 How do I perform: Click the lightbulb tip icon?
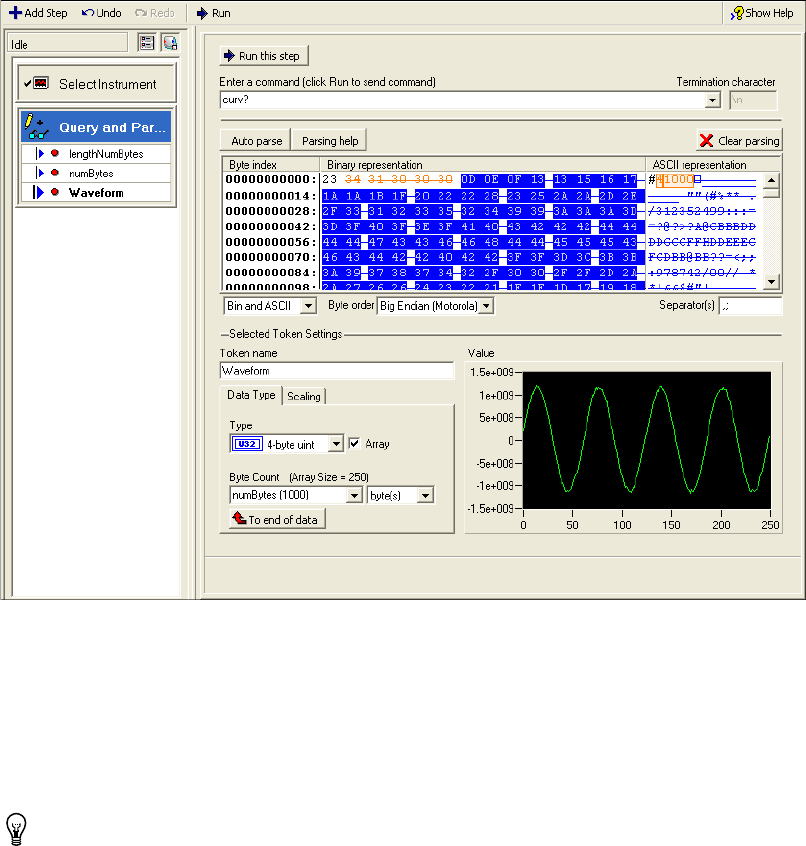click(16, 828)
